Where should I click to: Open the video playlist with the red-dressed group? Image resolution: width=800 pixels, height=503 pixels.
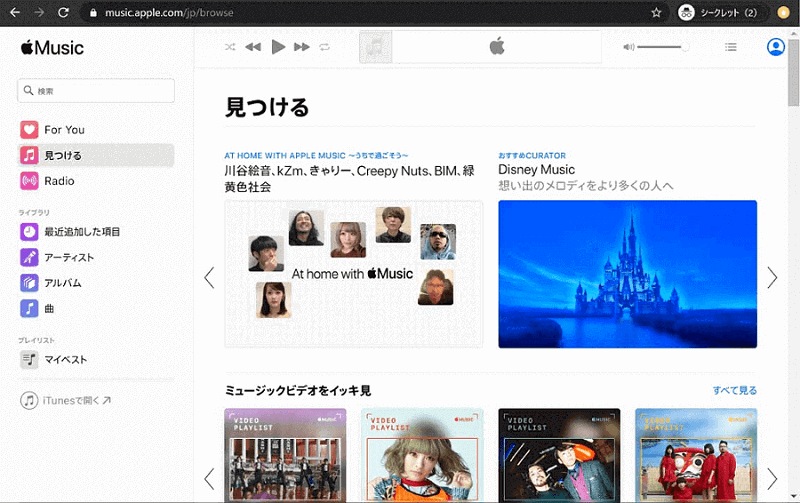tap(696, 456)
